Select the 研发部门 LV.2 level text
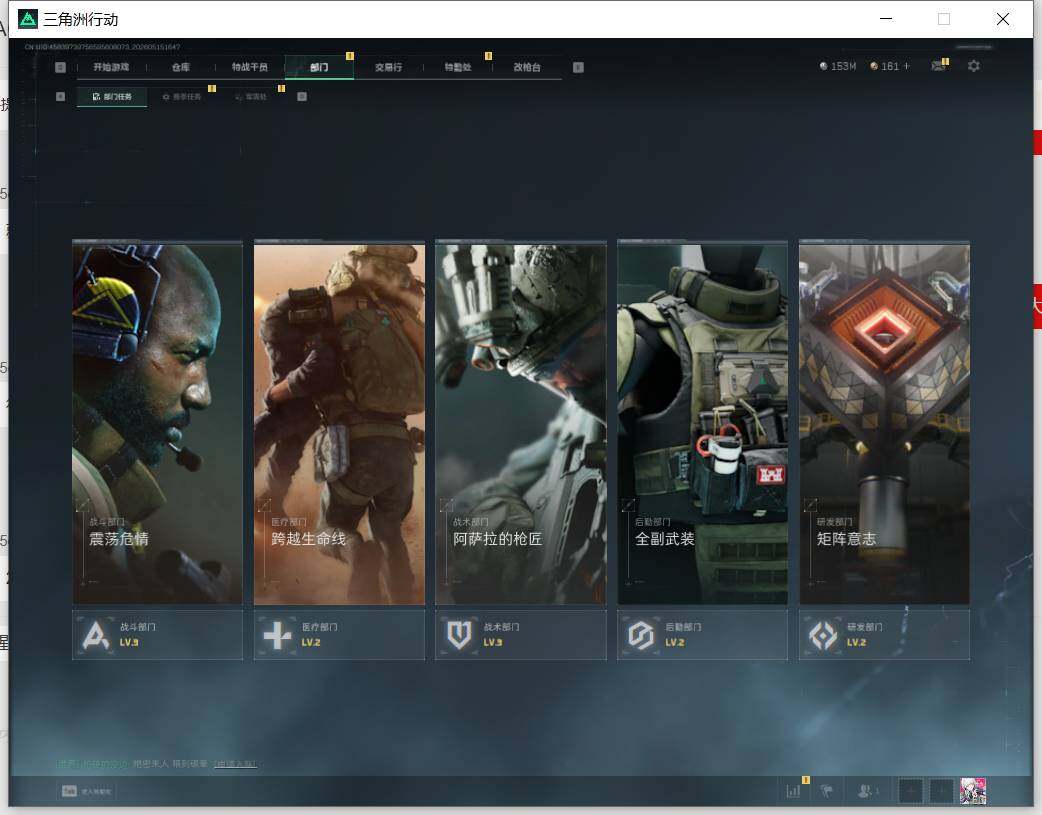 point(857,642)
